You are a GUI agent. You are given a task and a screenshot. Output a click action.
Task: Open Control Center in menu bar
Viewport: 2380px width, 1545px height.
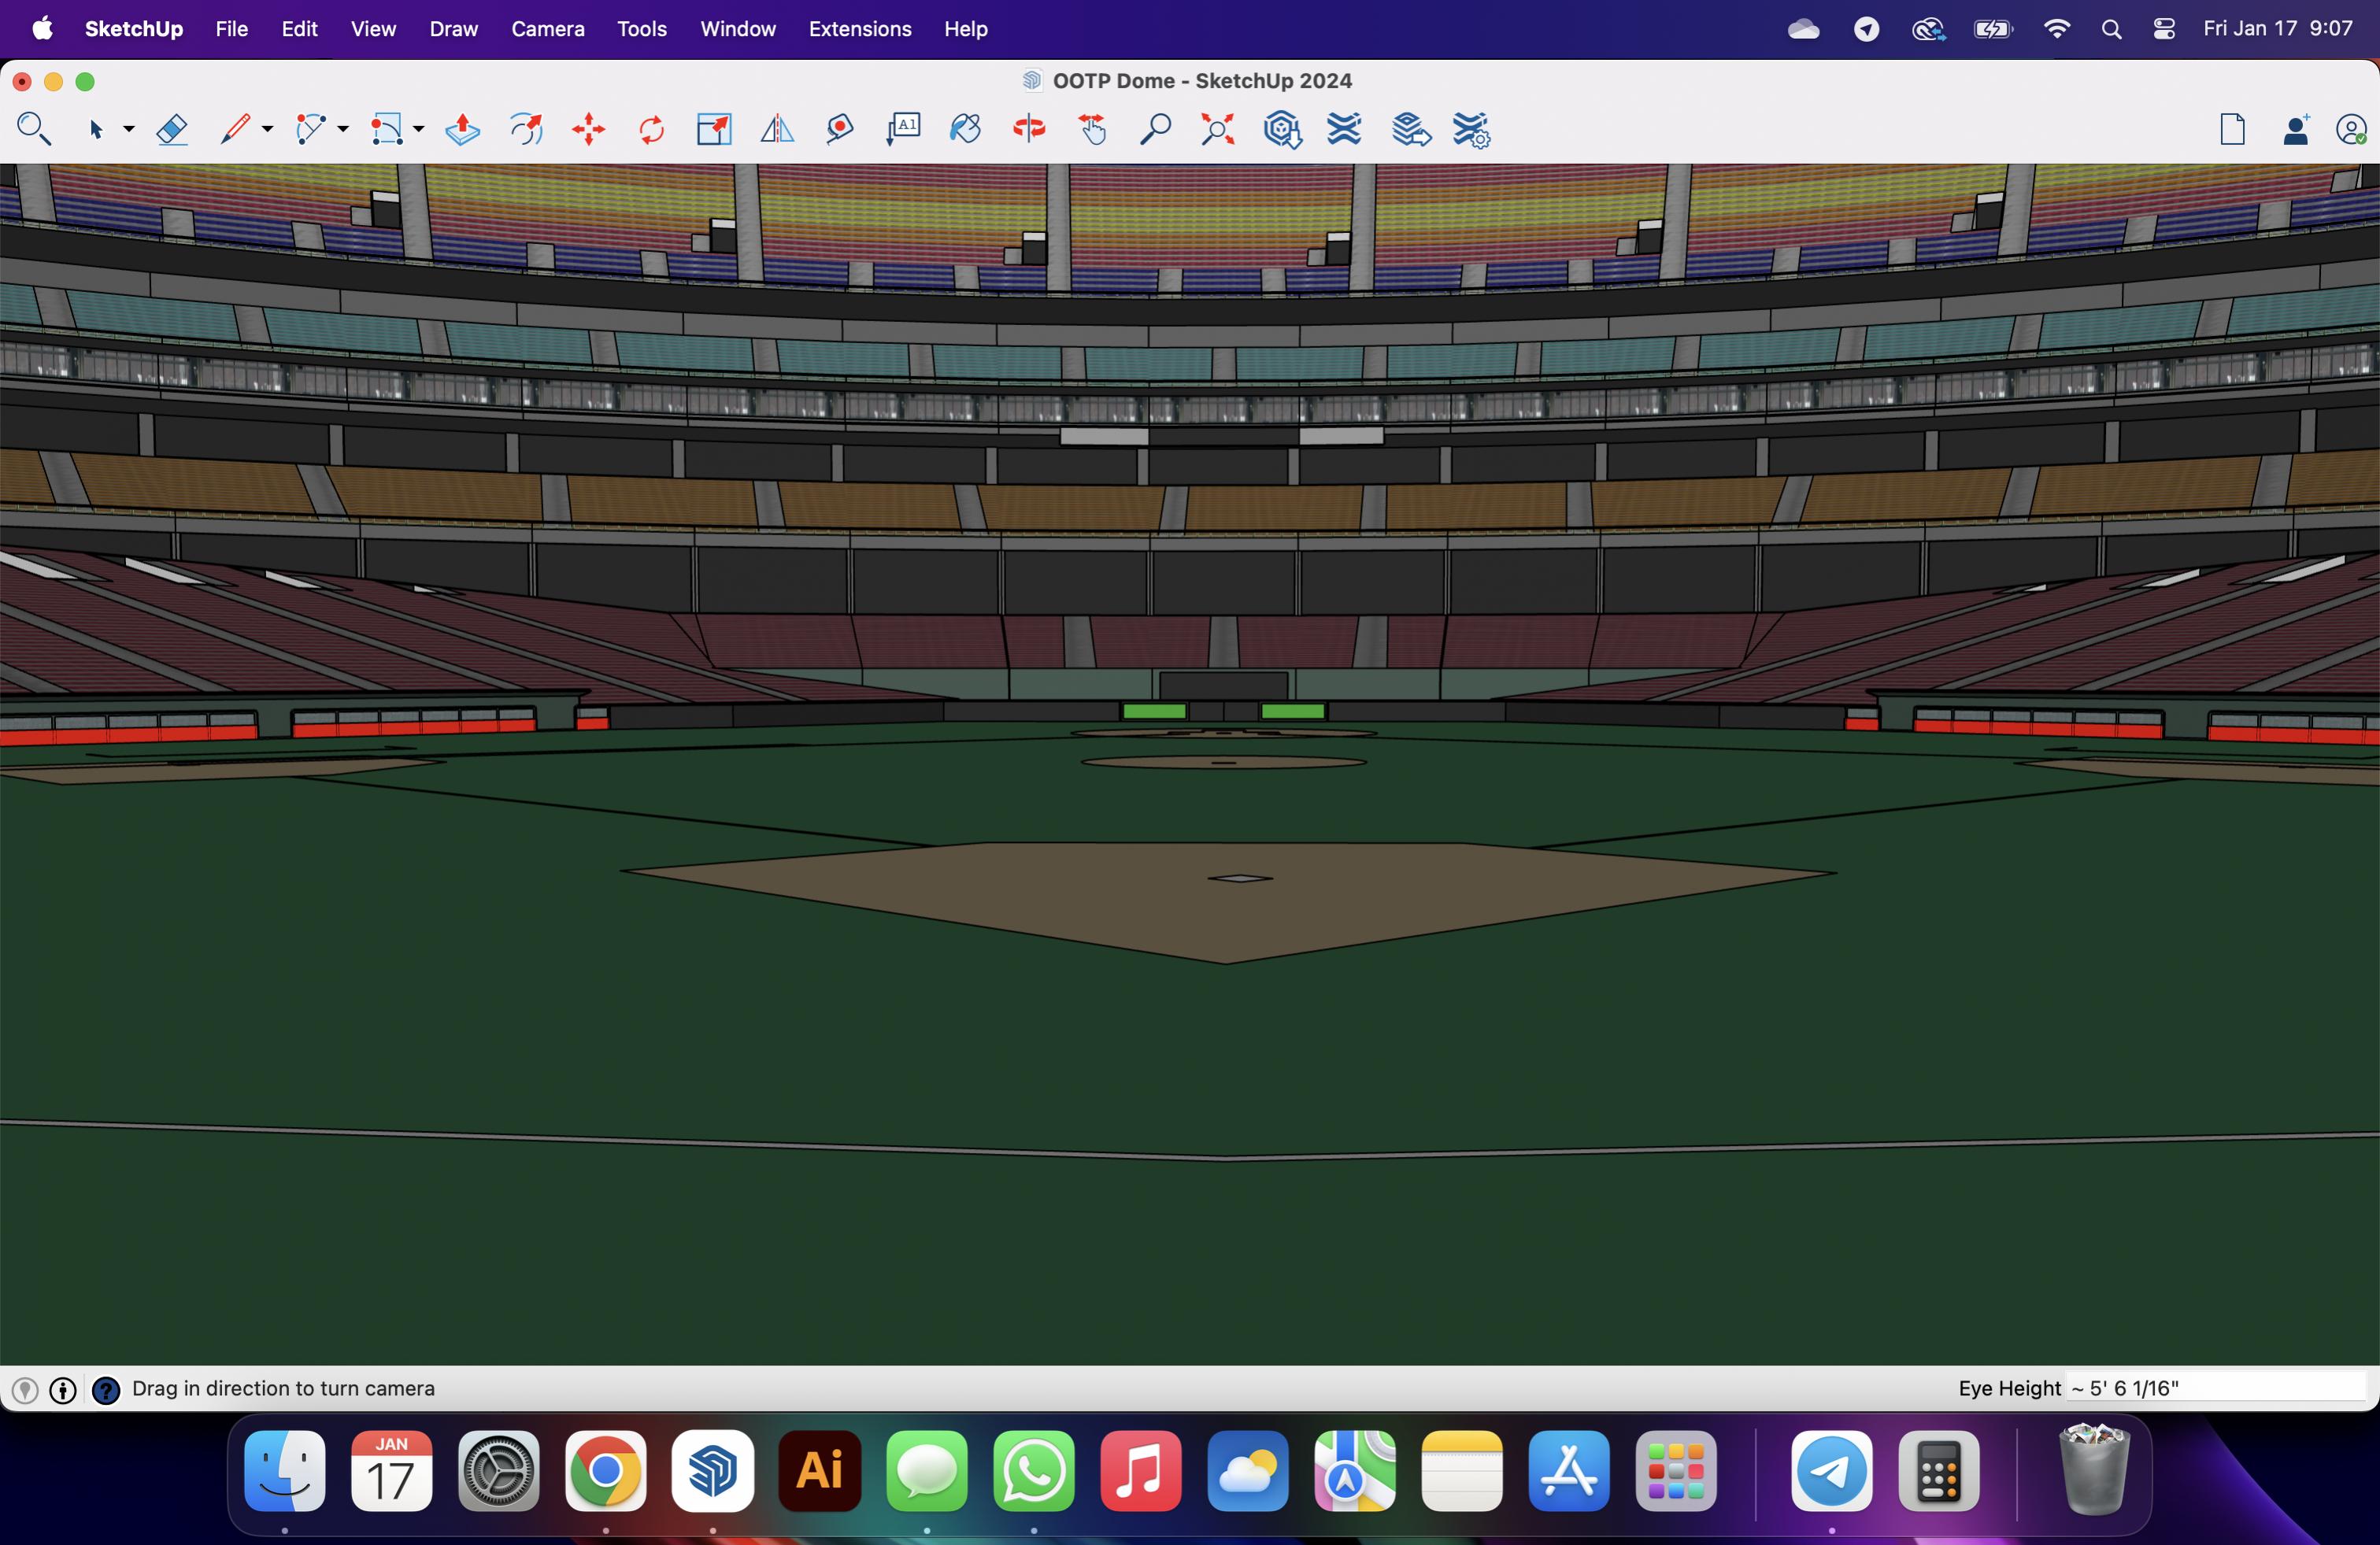pos(2164,29)
